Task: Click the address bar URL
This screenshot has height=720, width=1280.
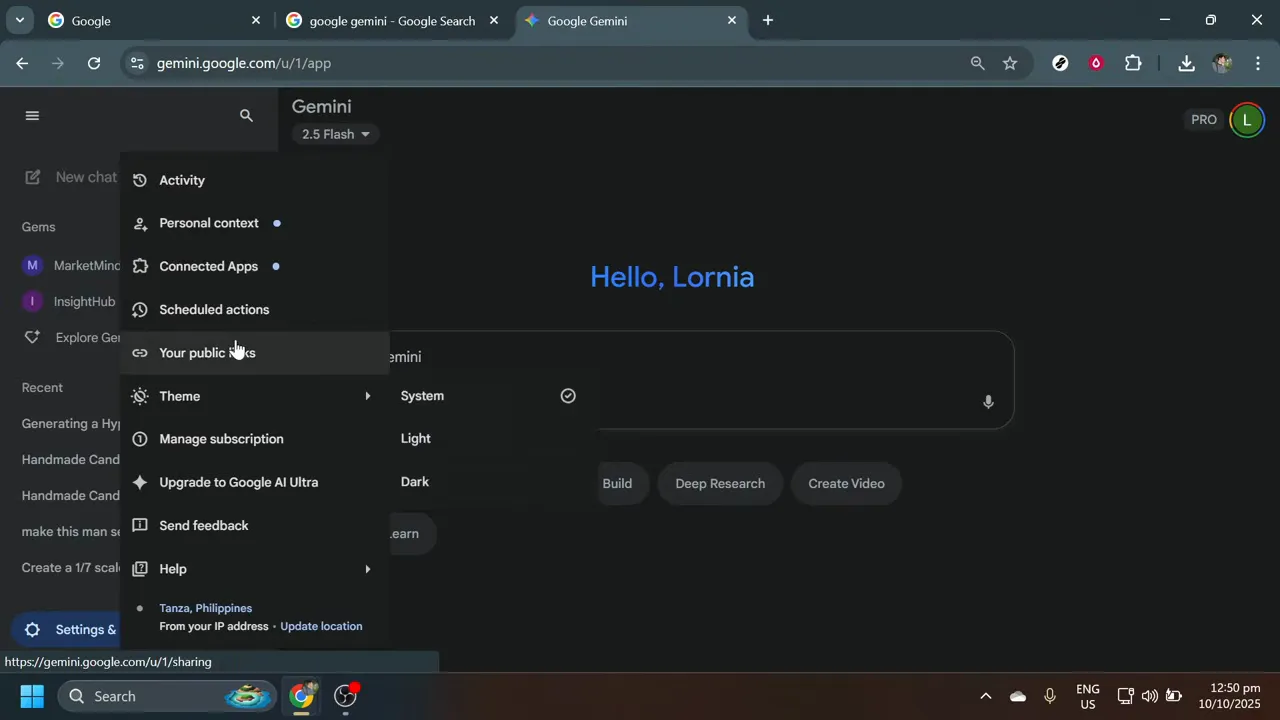Action: [x=244, y=63]
